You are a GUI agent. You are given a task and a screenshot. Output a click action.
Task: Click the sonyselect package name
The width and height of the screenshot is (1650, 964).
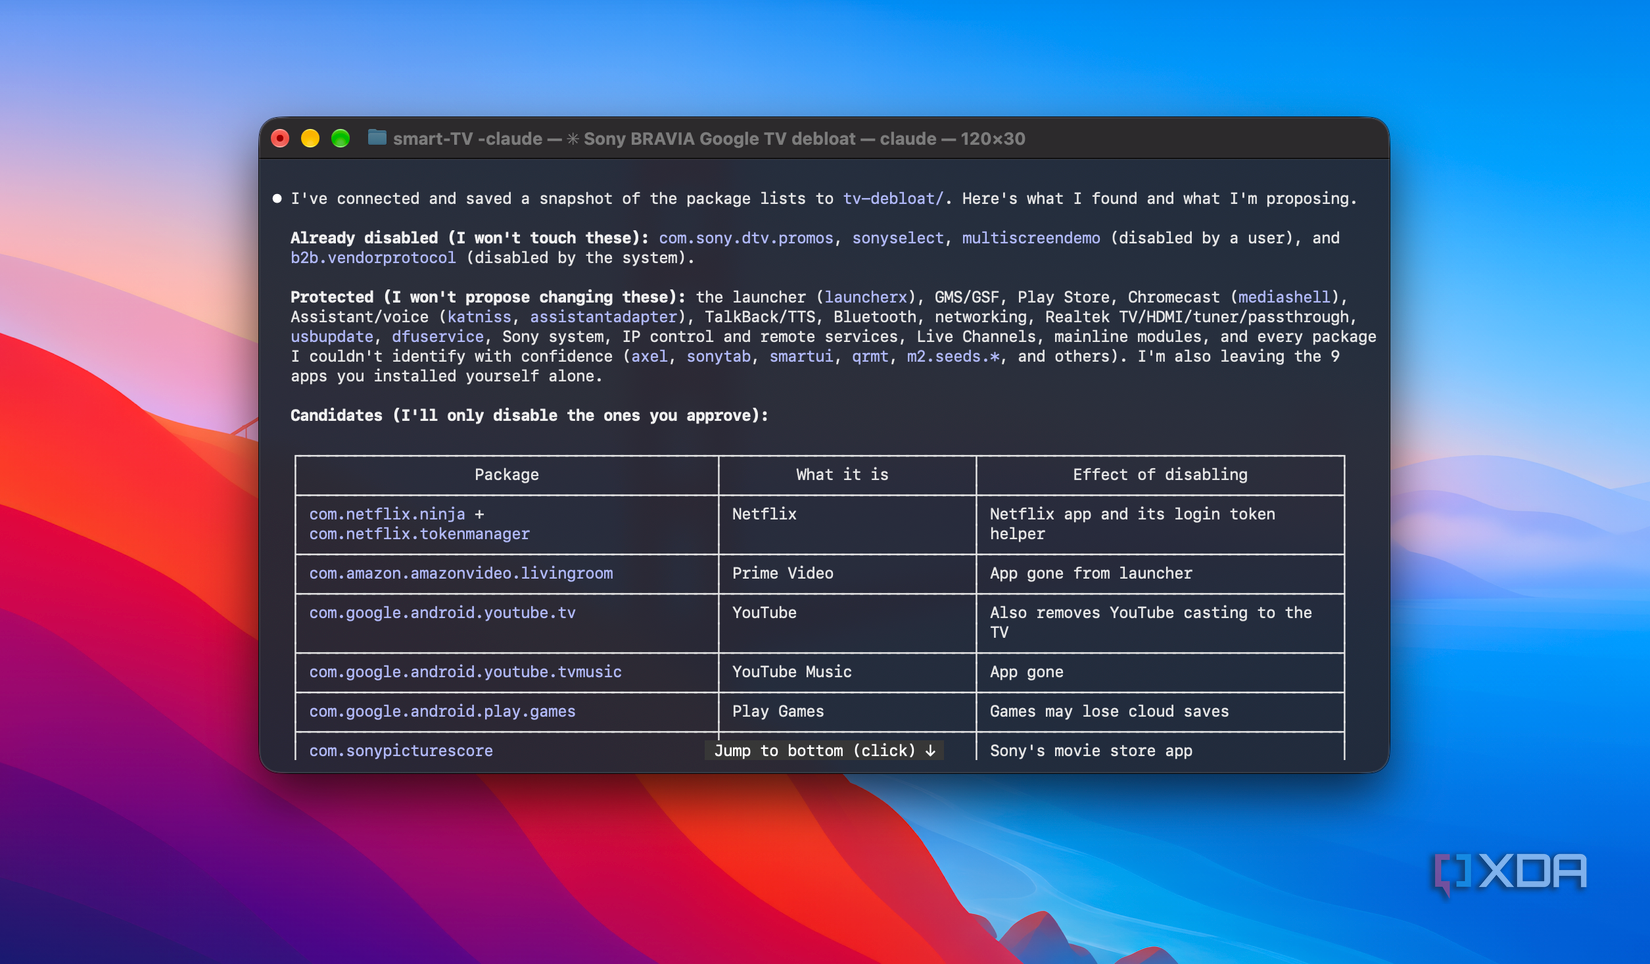(898, 238)
